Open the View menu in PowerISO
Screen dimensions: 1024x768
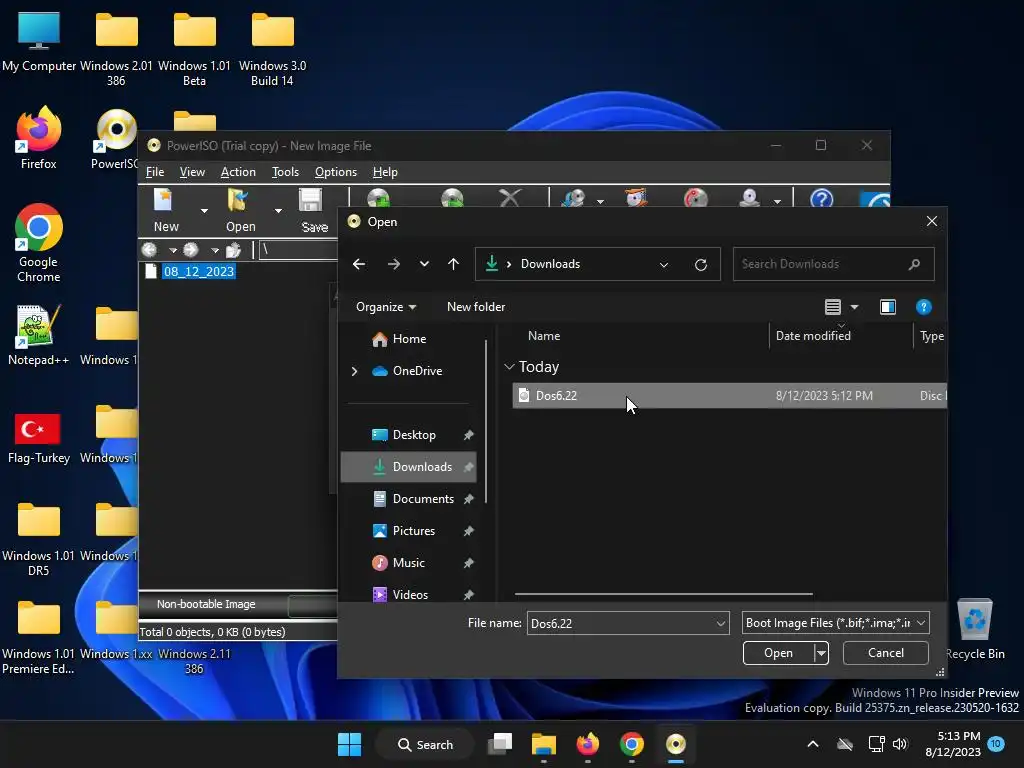[x=192, y=172]
